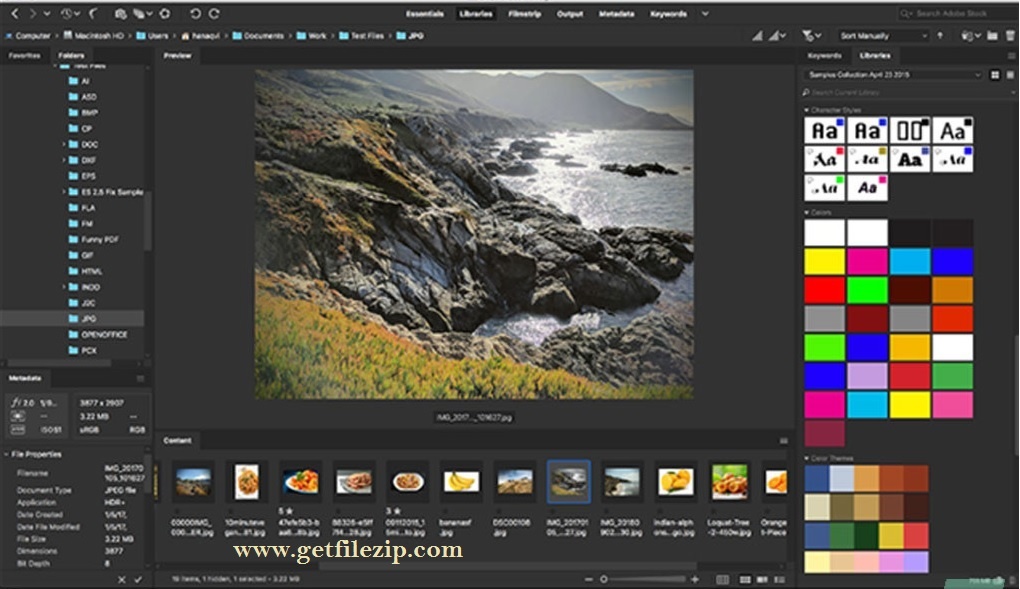Open the Sort Manually dropdown
The height and width of the screenshot is (589, 1020).
880,36
